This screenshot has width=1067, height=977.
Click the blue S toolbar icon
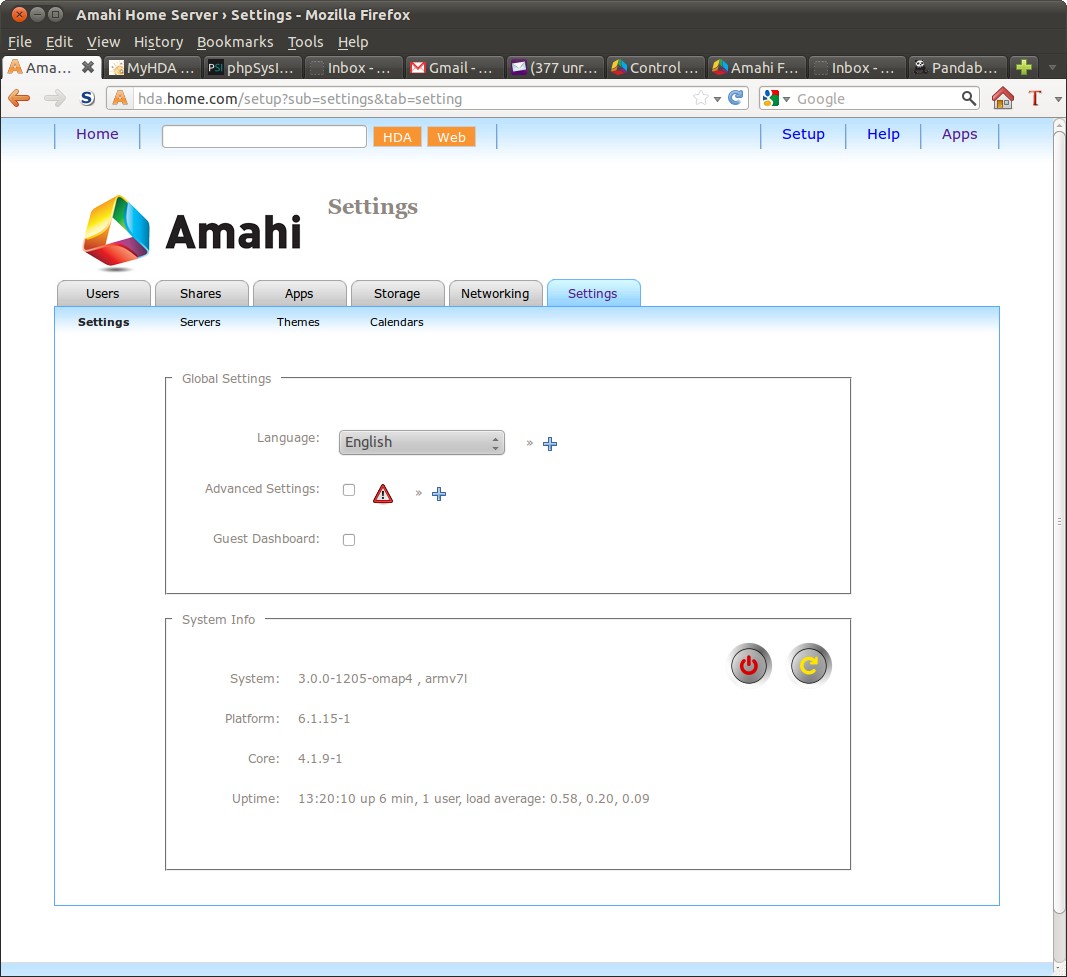[x=87, y=99]
